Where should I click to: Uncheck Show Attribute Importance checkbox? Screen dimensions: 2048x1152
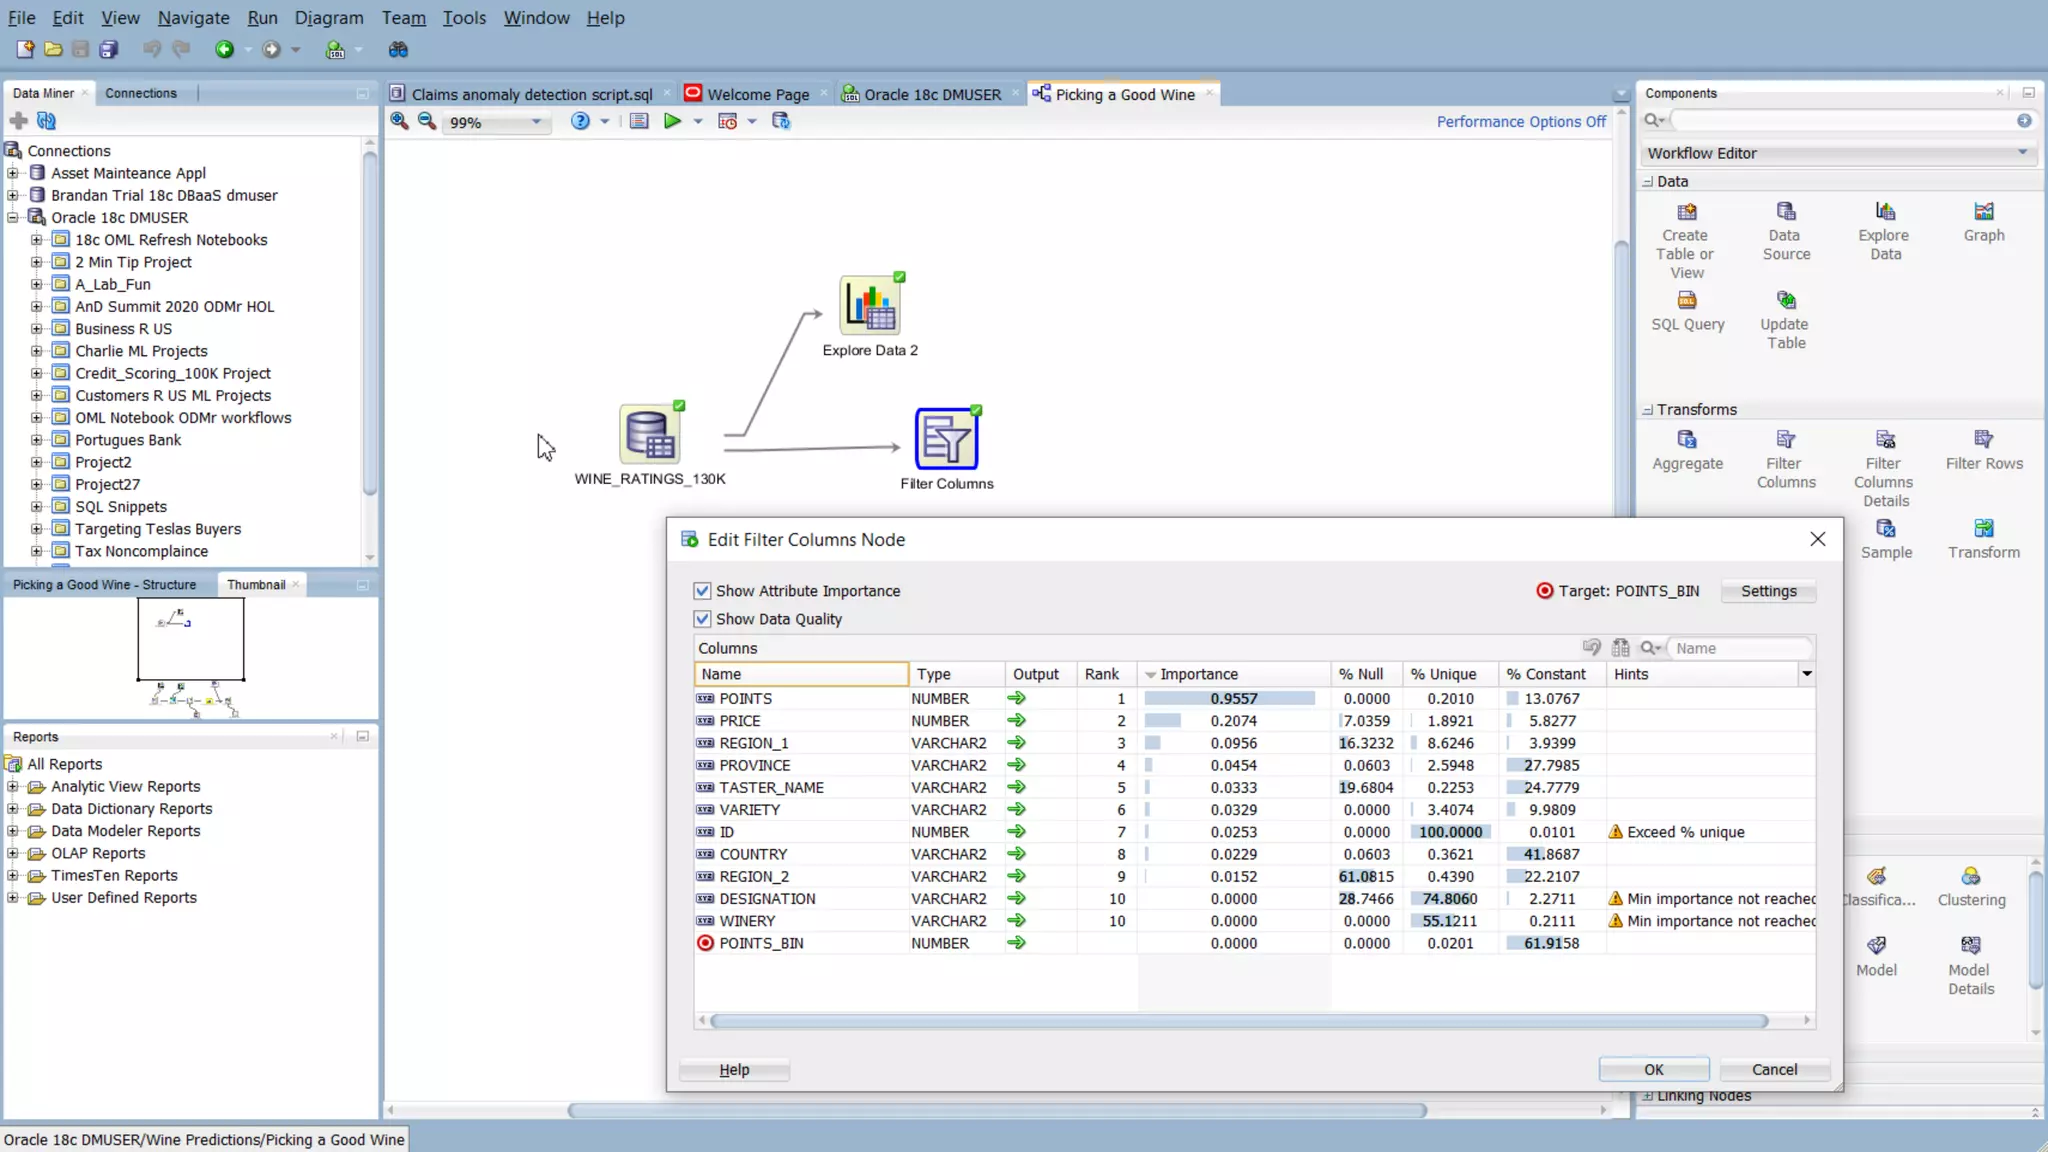click(703, 591)
